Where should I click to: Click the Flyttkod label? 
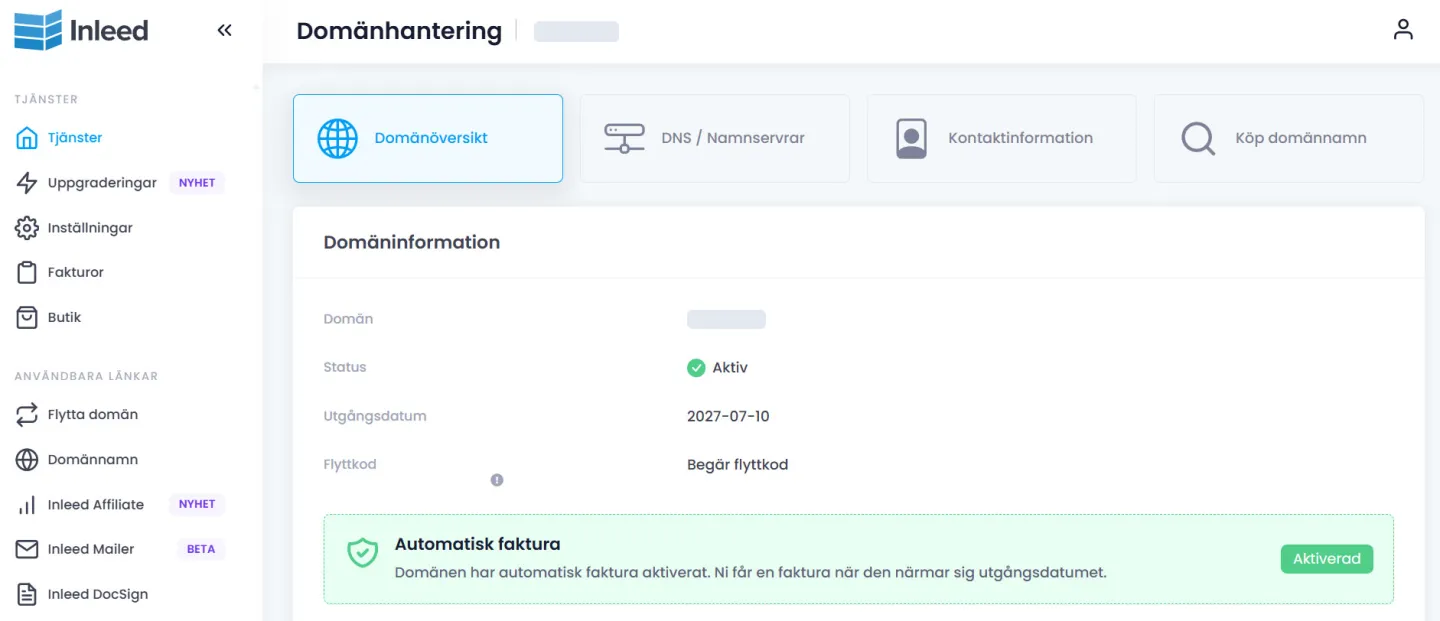(350, 465)
